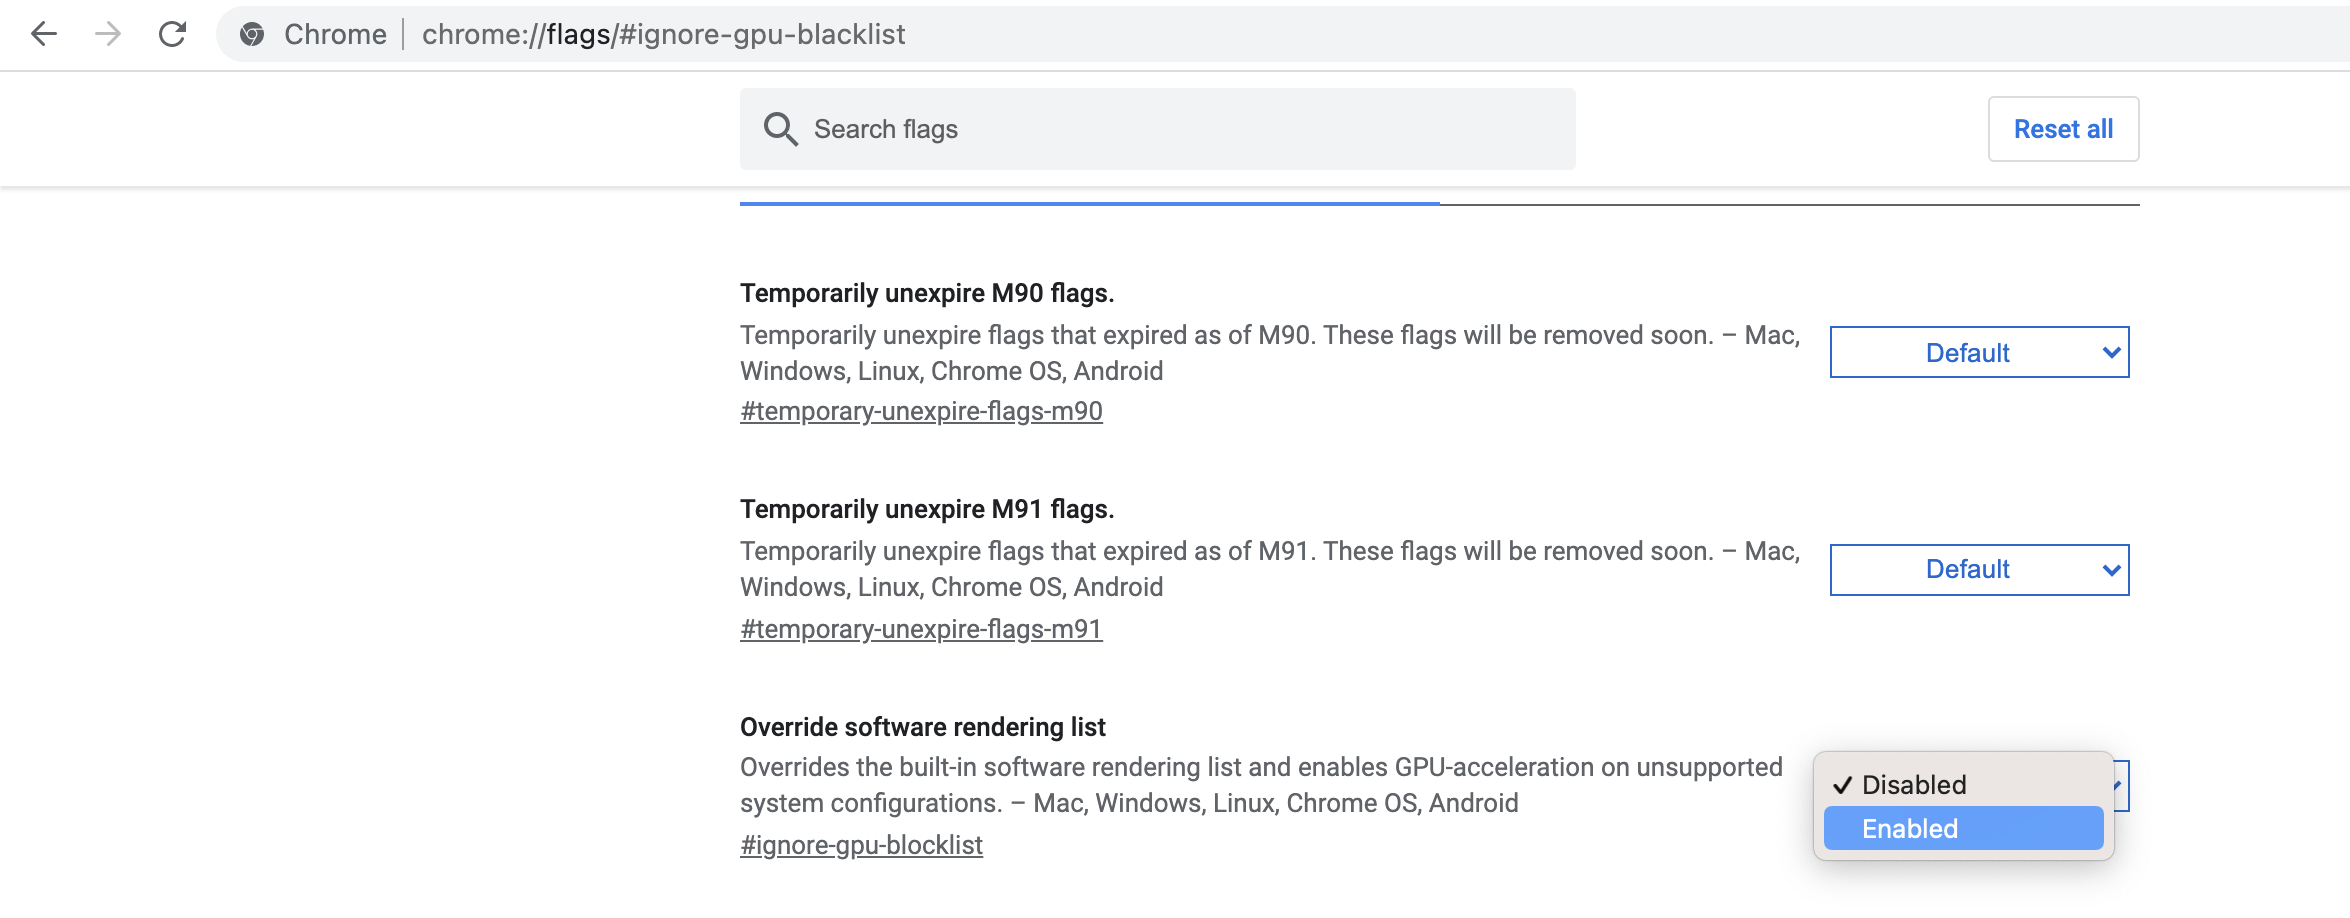Select the checked Disabled option
This screenshot has height=918, width=2350.
pyautogui.click(x=1912, y=784)
